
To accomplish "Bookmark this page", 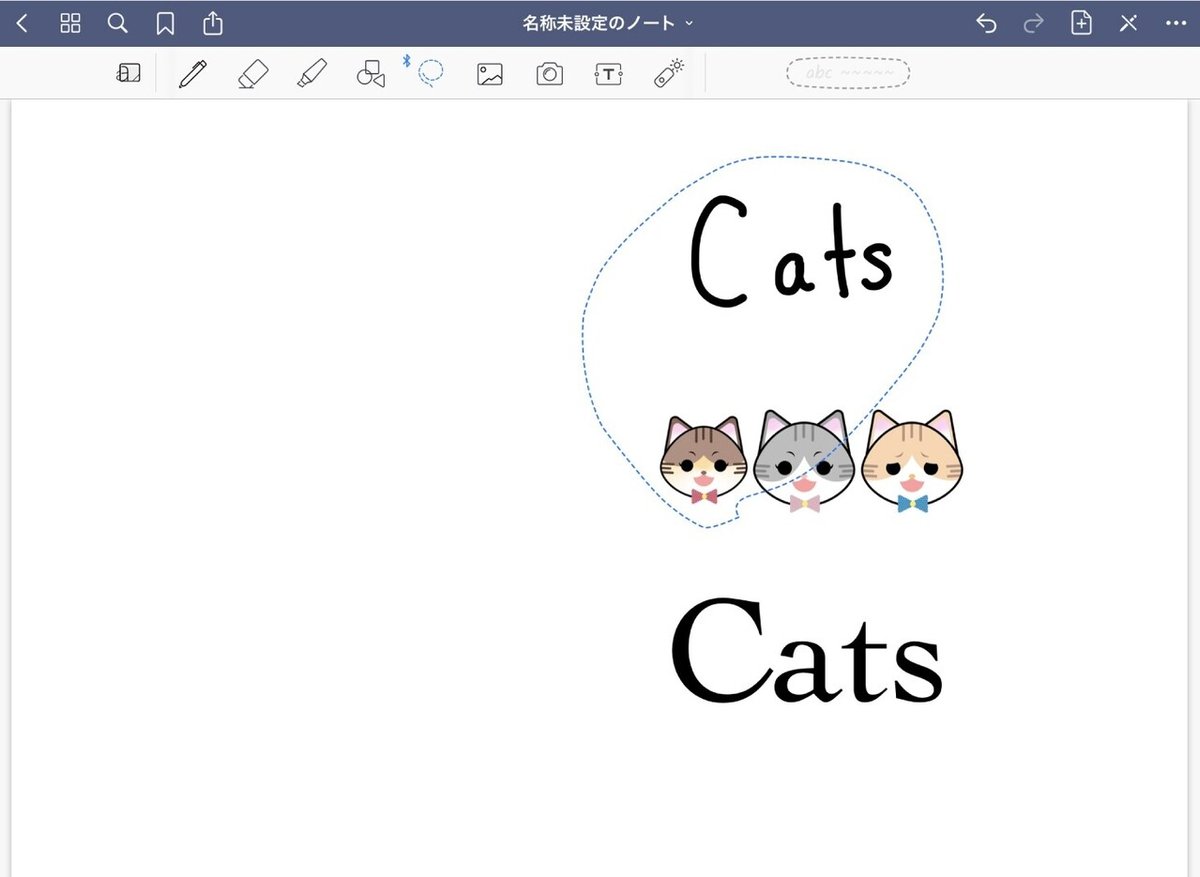I will pyautogui.click(x=166, y=24).
